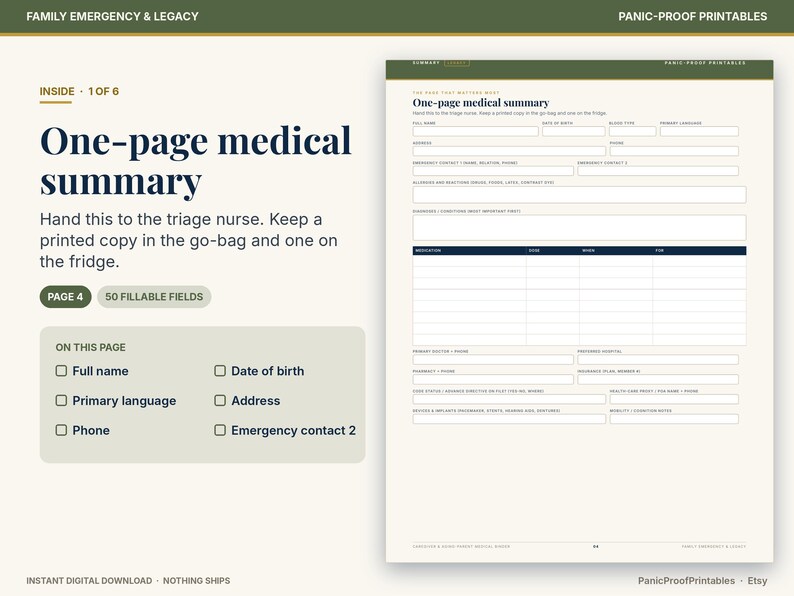The height and width of the screenshot is (596, 794).
Task: Click SUMMARY label in preview page header
Action: pyautogui.click(x=426, y=63)
